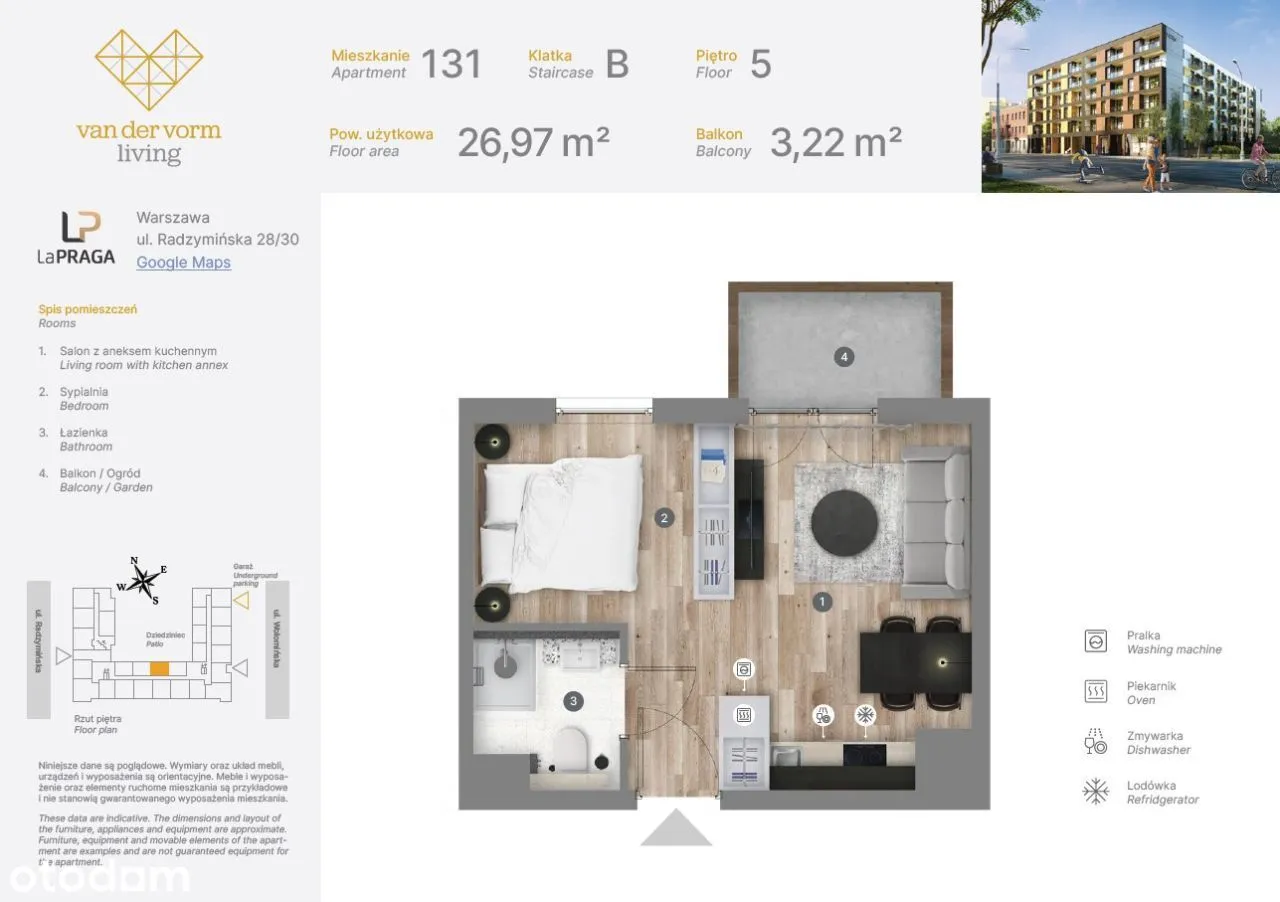Screen dimensions: 1280x902
Task: Click the compass rose on the mini map
Action: pos(145,580)
